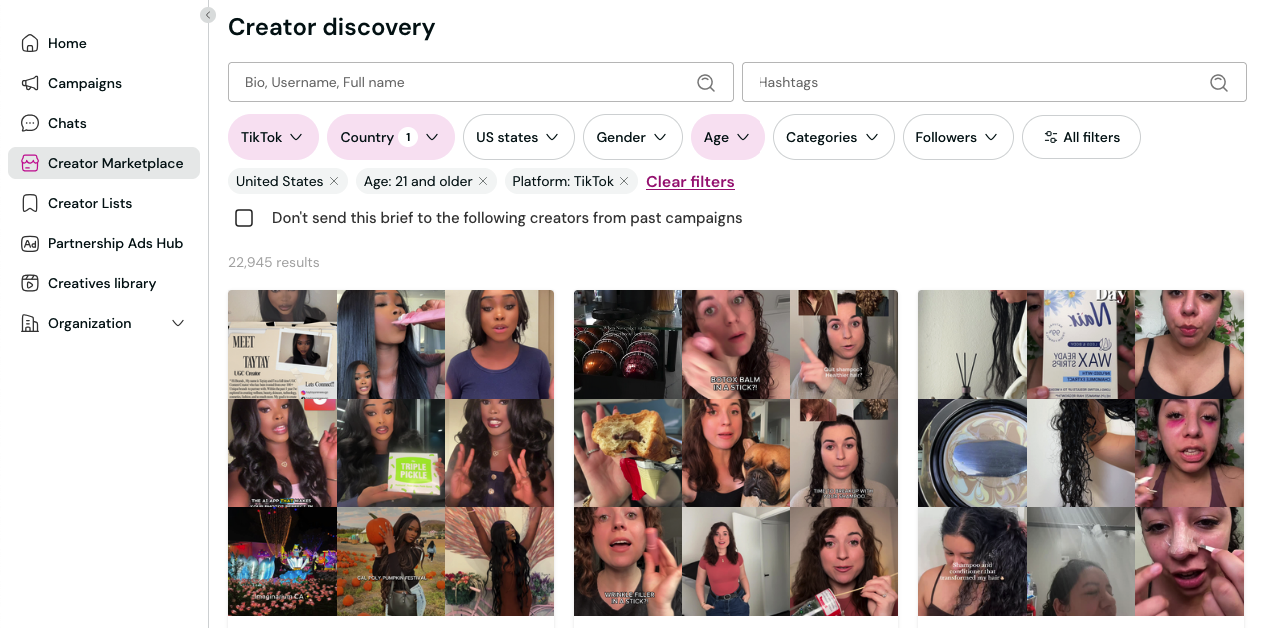Expand the Organization sidebar section
1264x628 pixels.
[178, 323]
